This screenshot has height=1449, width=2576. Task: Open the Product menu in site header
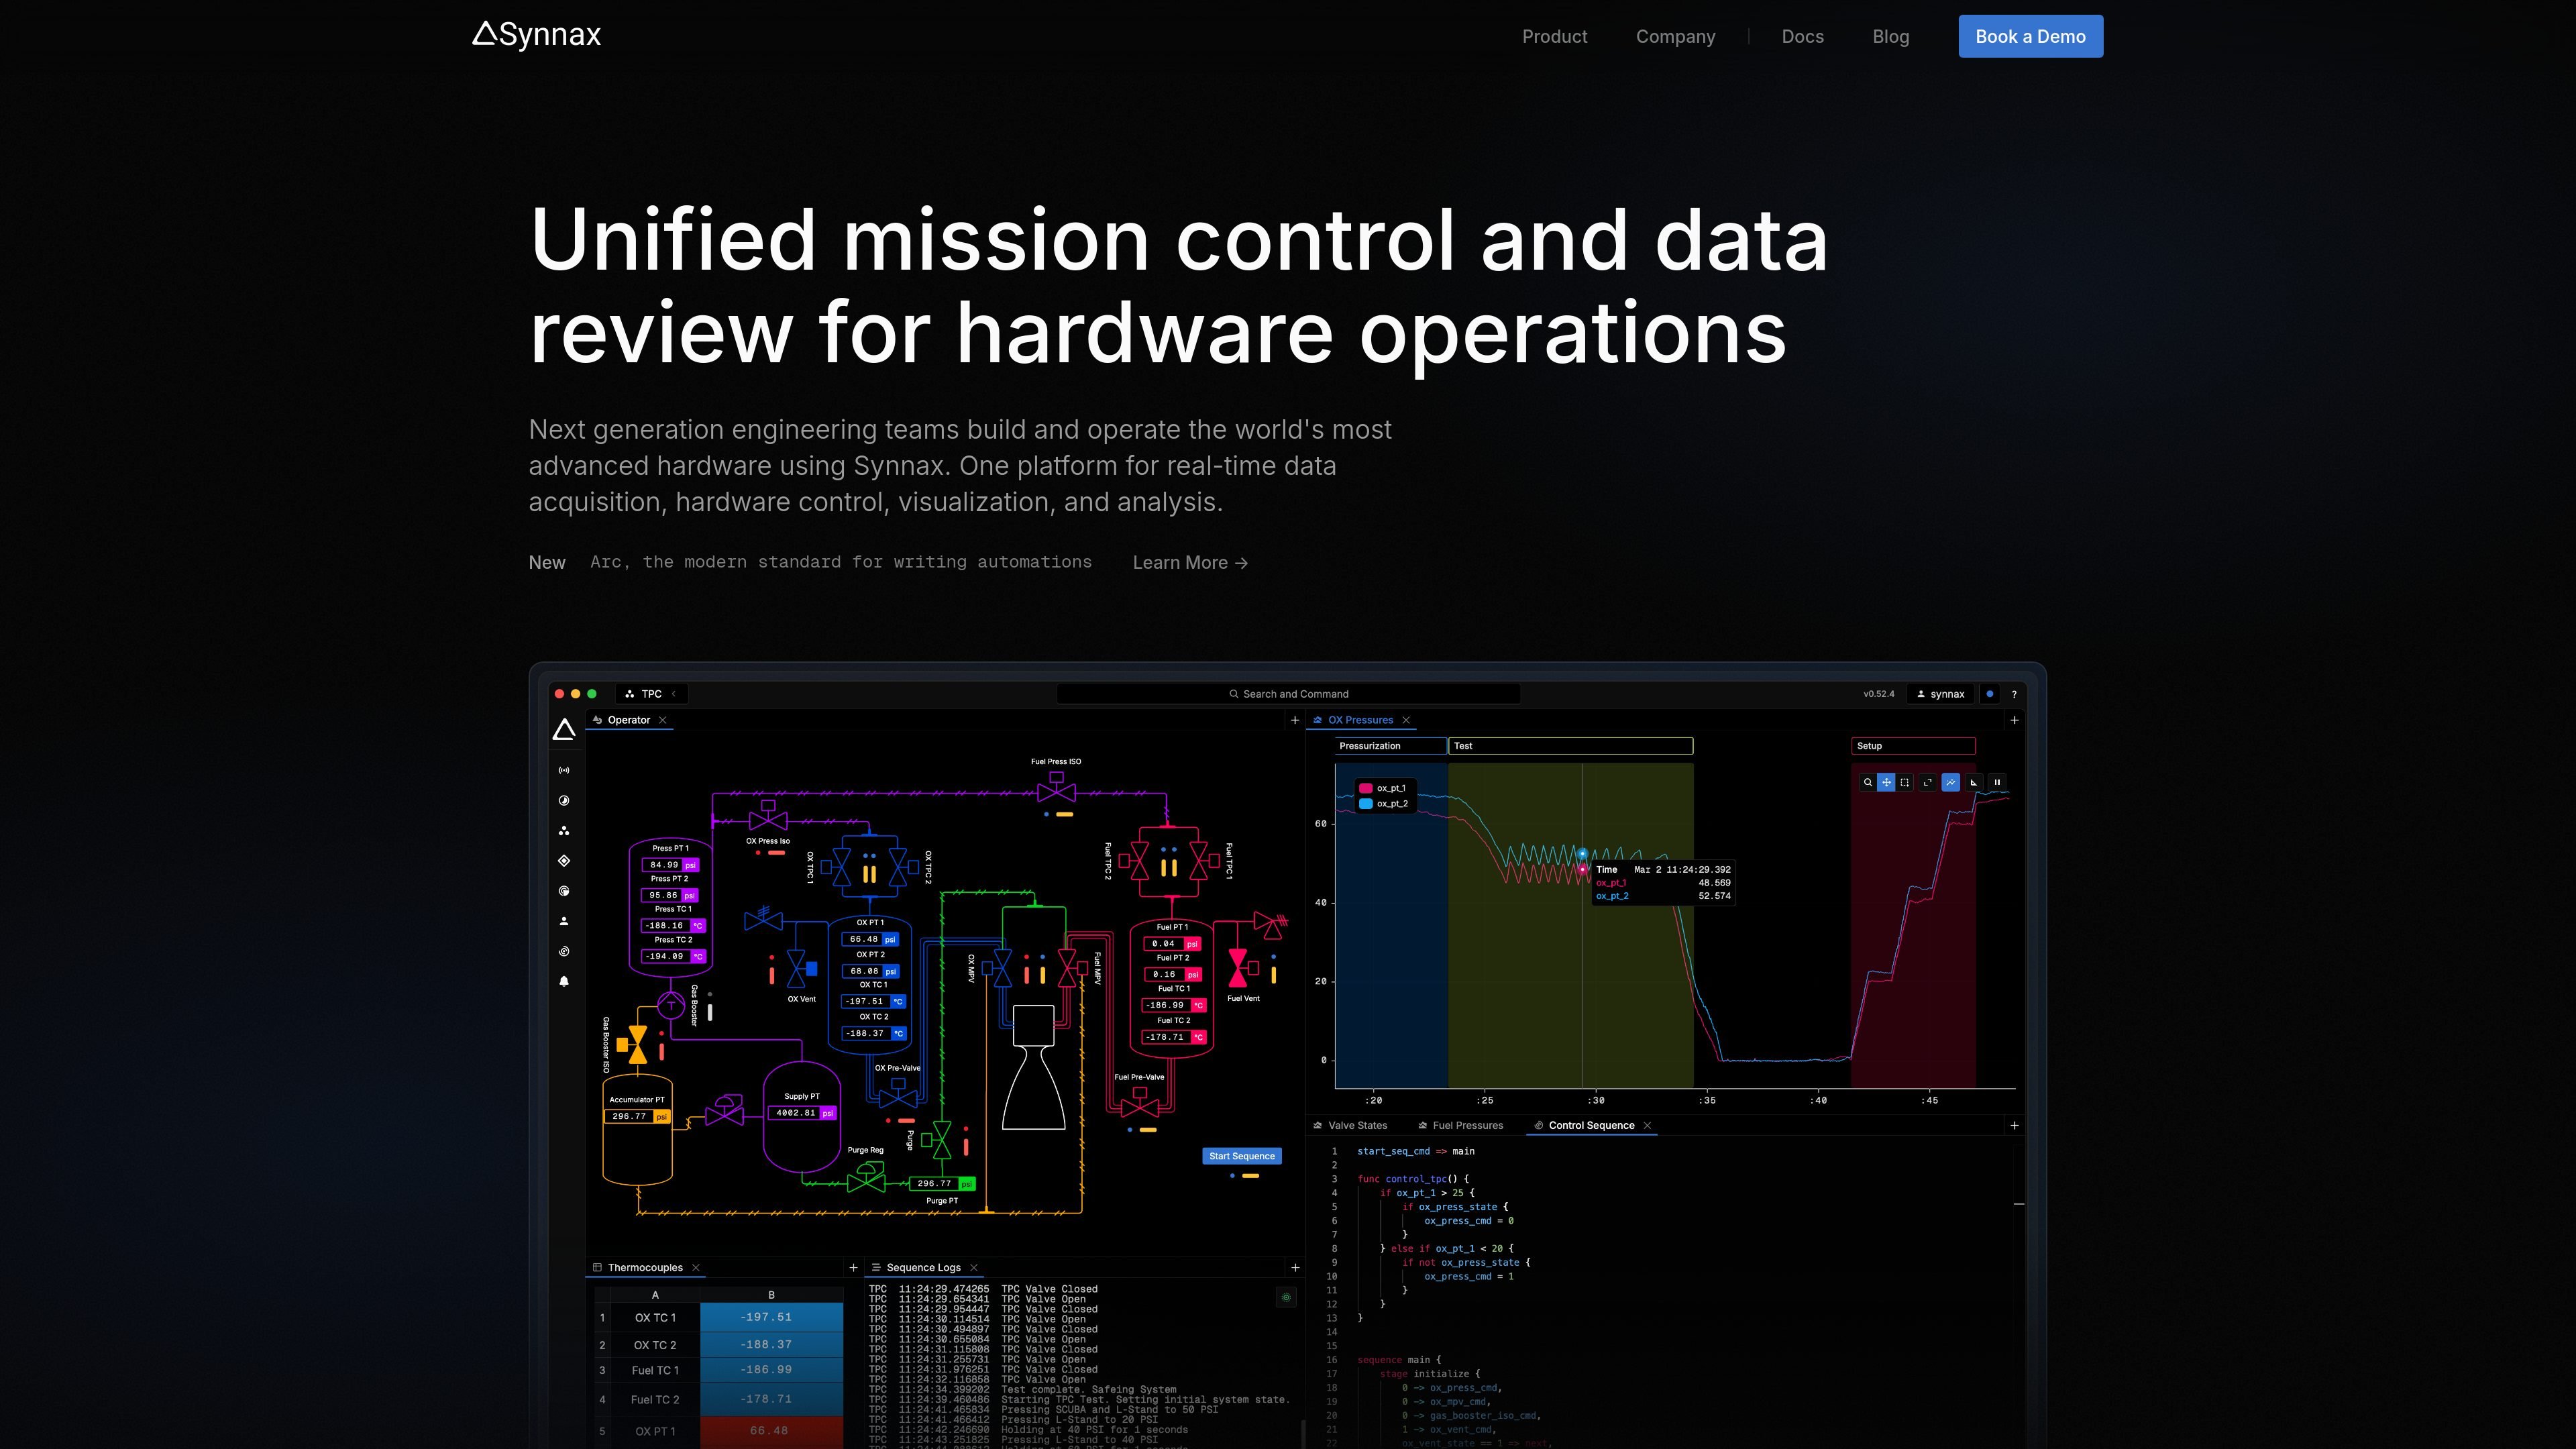[x=1554, y=37]
